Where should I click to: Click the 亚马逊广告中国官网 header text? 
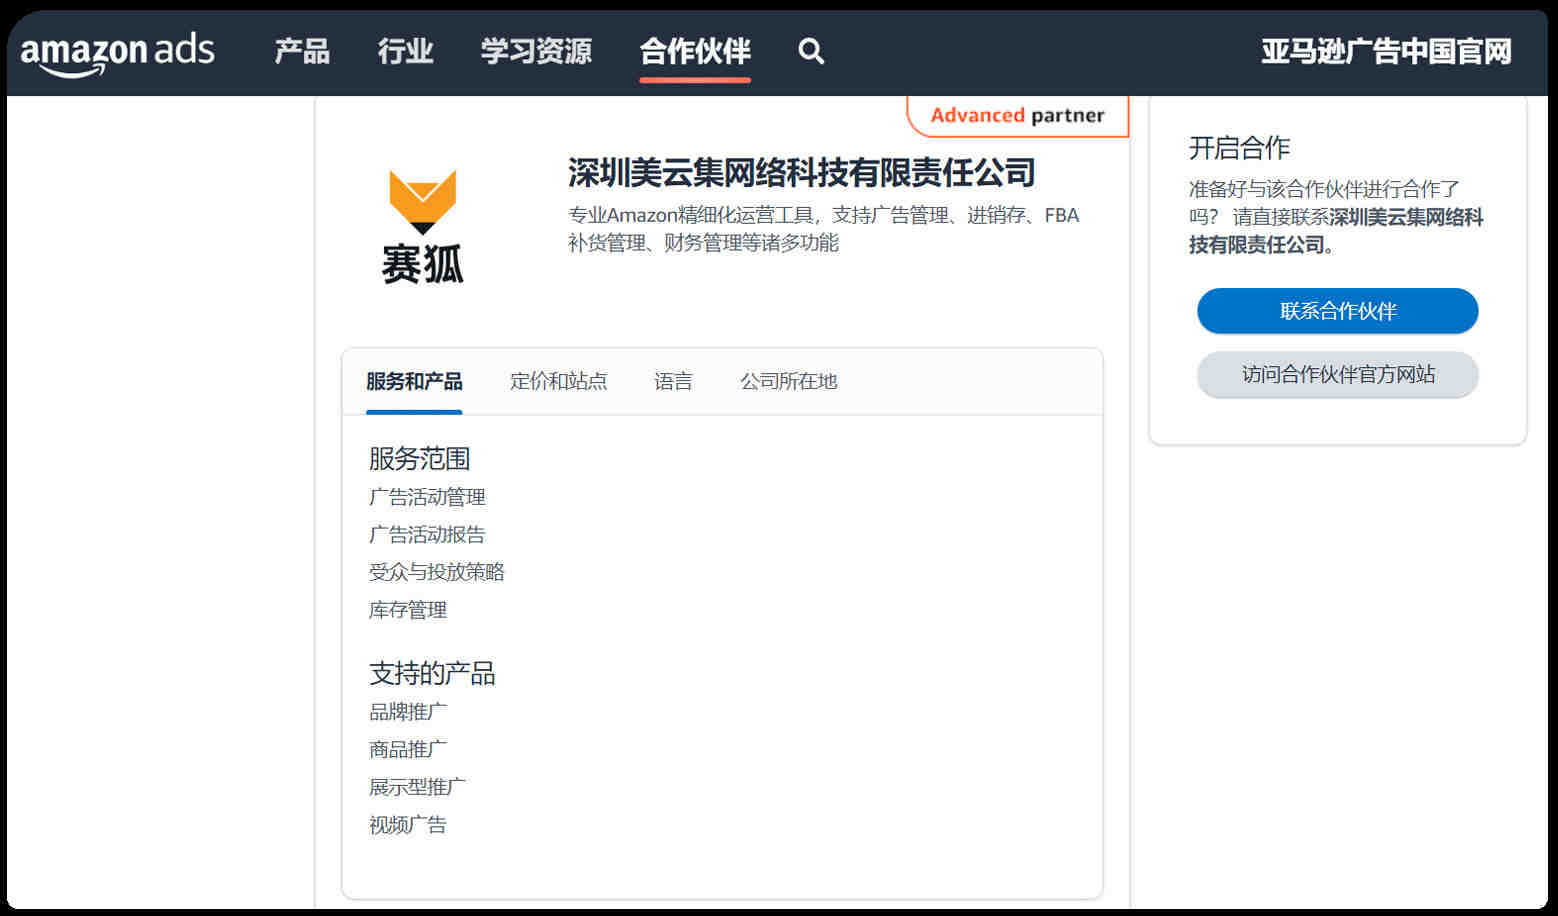pyautogui.click(x=1385, y=51)
